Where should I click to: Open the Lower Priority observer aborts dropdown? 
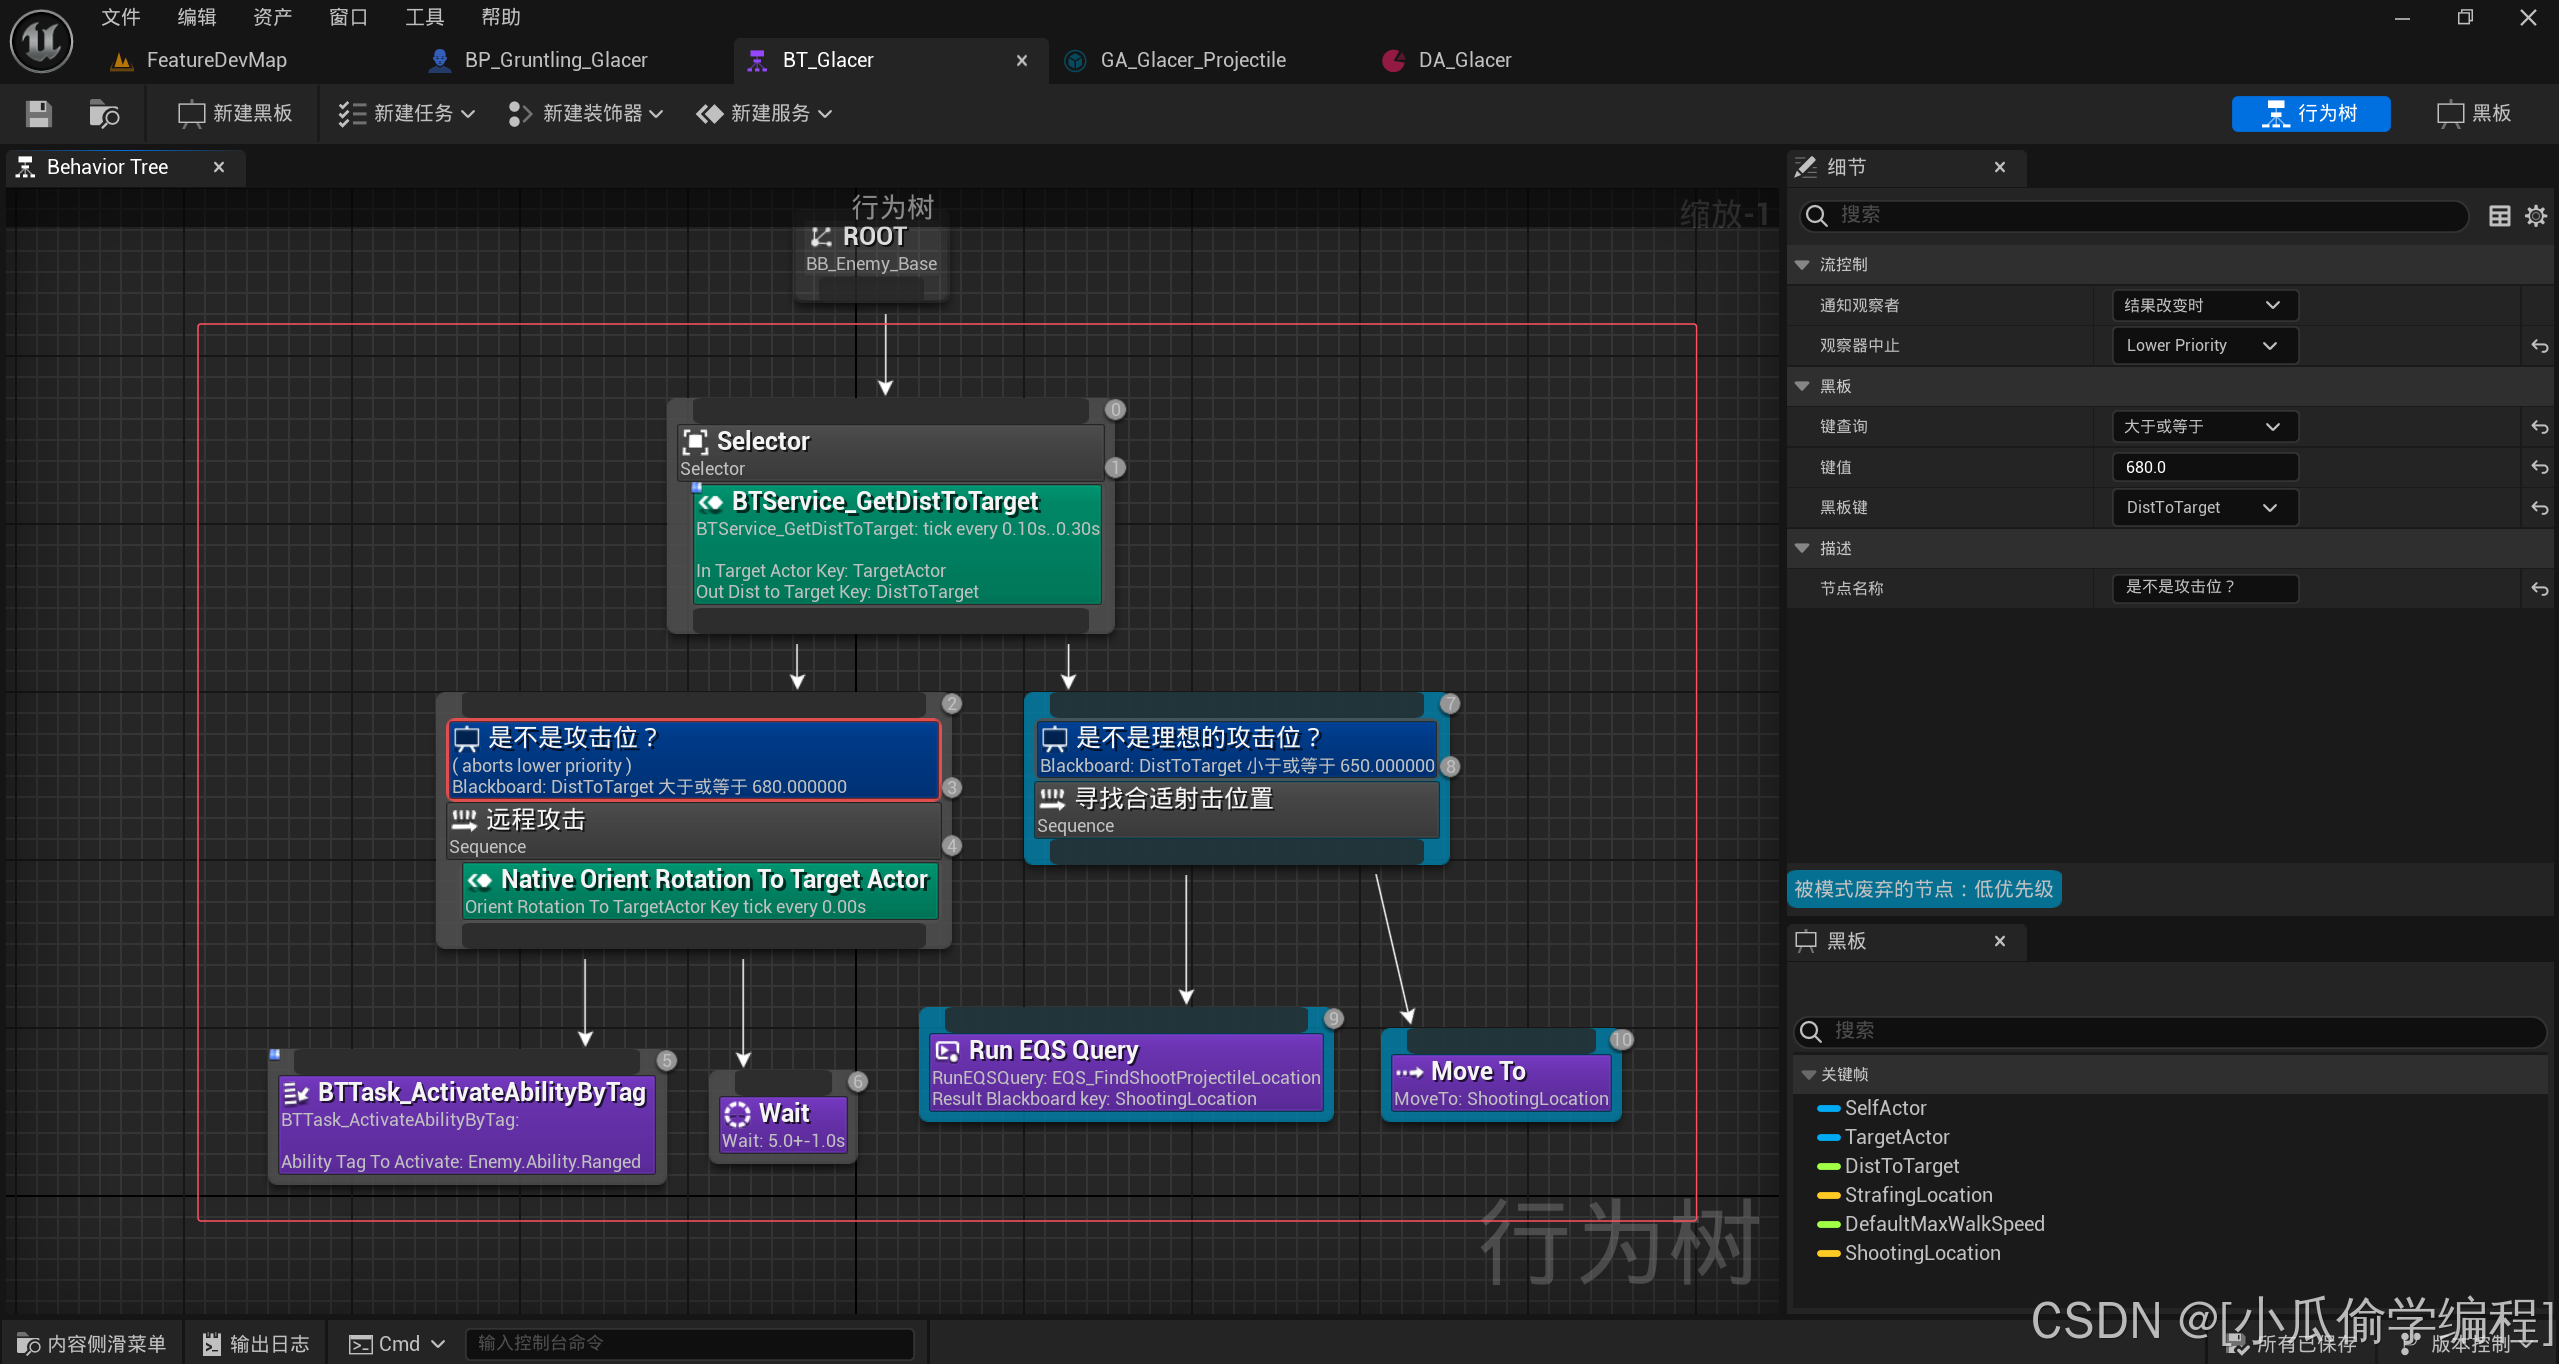2203,346
